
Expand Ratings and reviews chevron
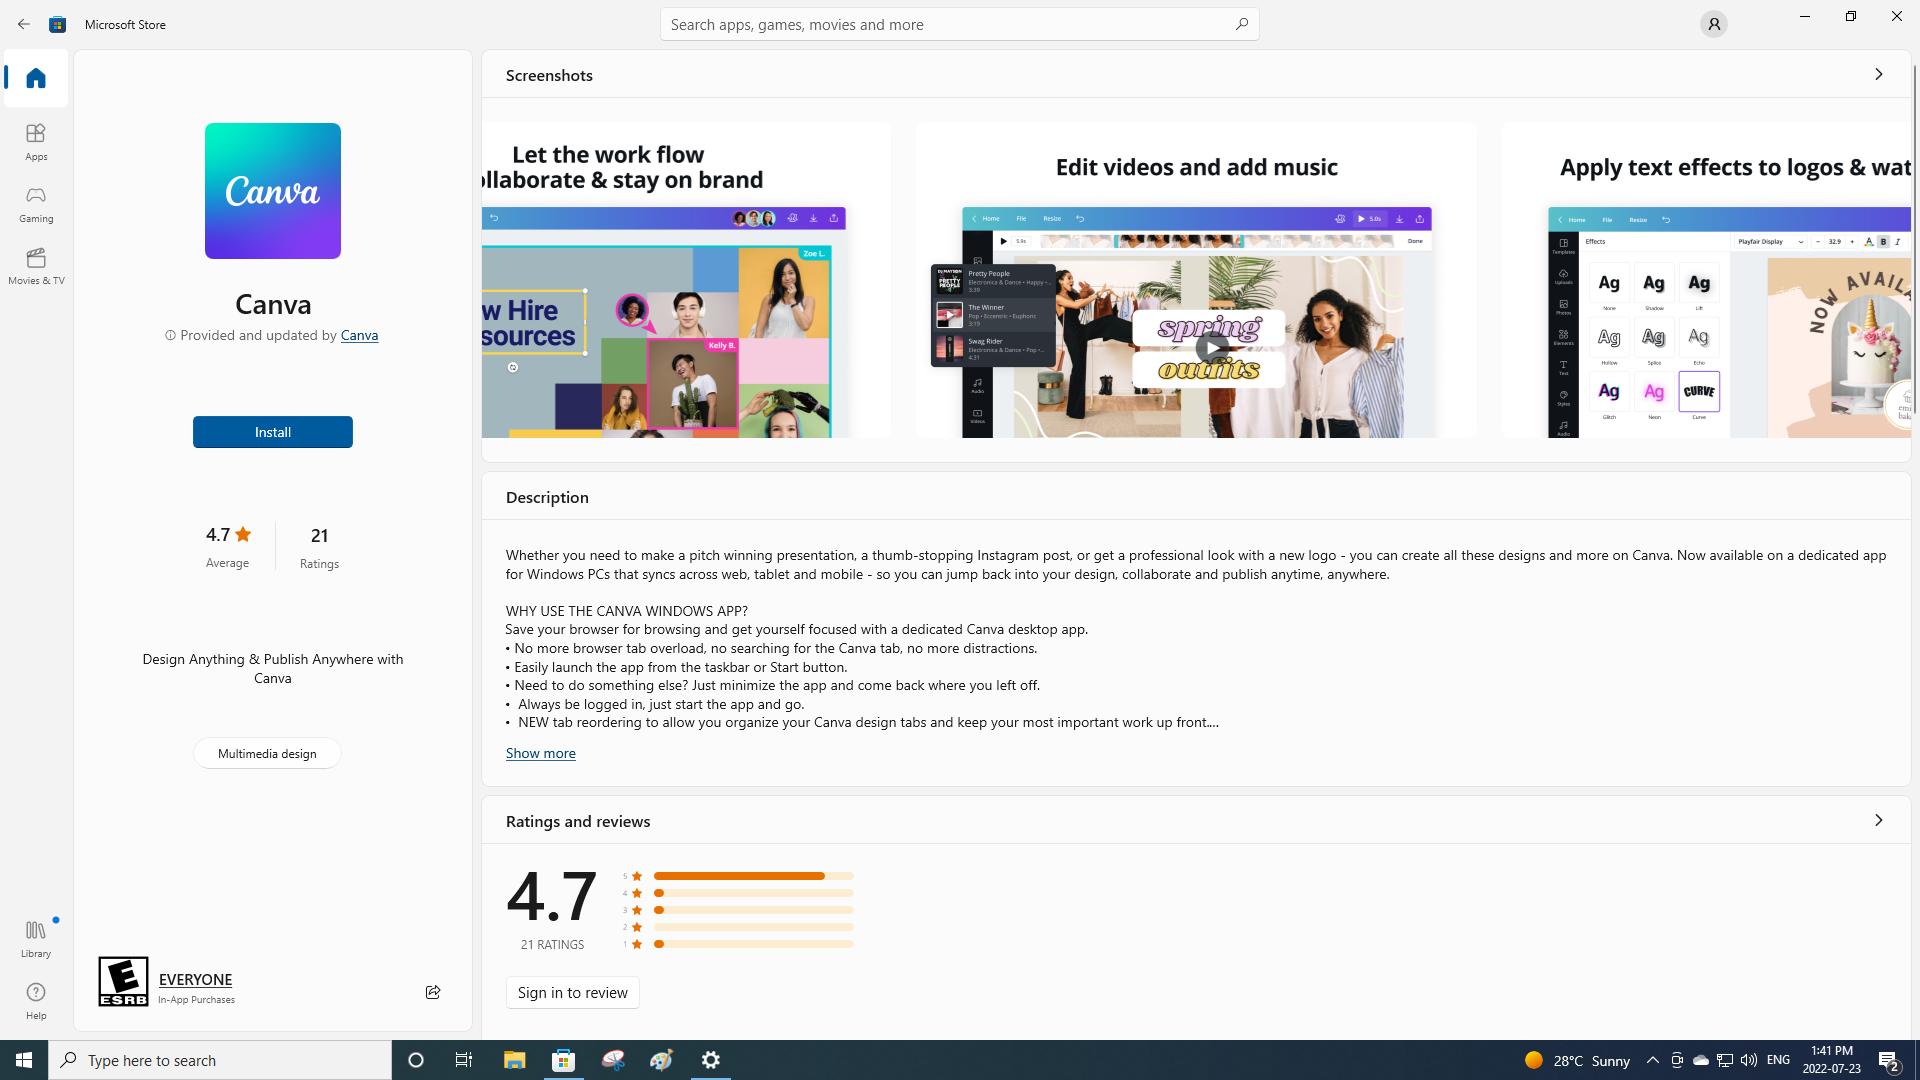[x=1878, y=821]
